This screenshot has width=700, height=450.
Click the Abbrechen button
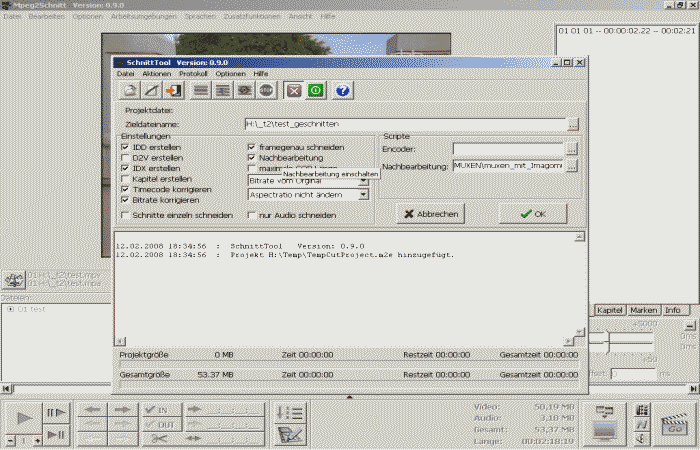point(430,214)
